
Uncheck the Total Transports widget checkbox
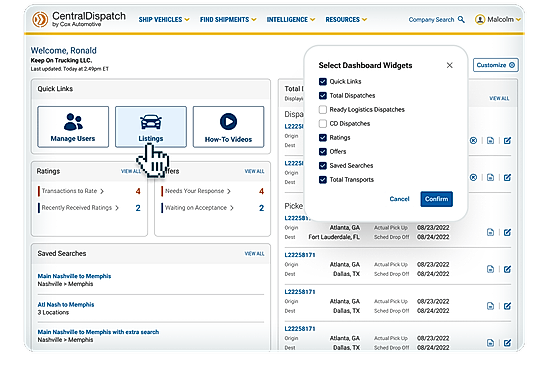click(323, 180)
